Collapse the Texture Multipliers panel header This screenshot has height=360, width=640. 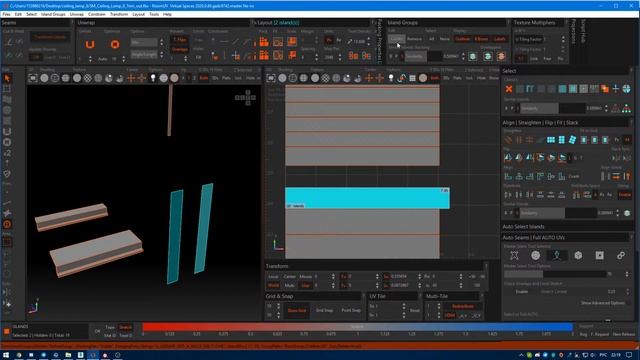click(x=540, y=22)
